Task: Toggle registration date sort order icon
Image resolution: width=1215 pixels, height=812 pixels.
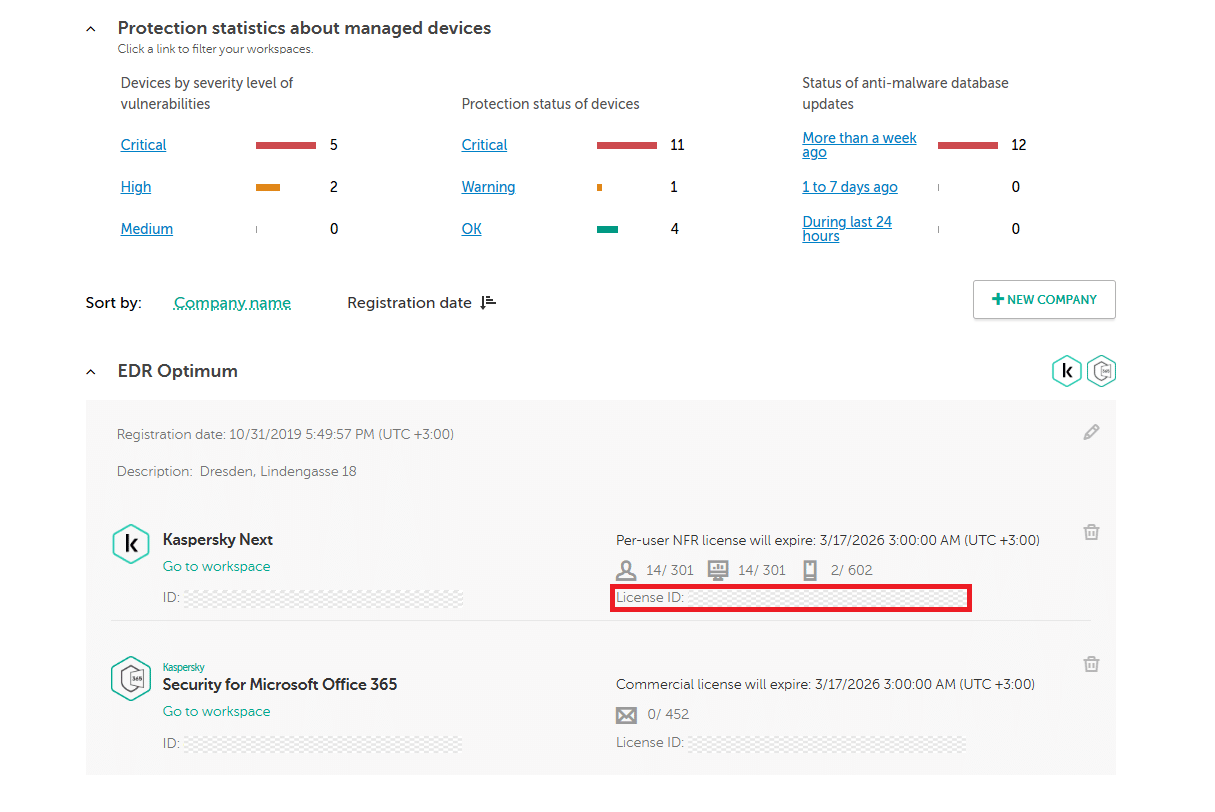Action: tap(488, 302)
